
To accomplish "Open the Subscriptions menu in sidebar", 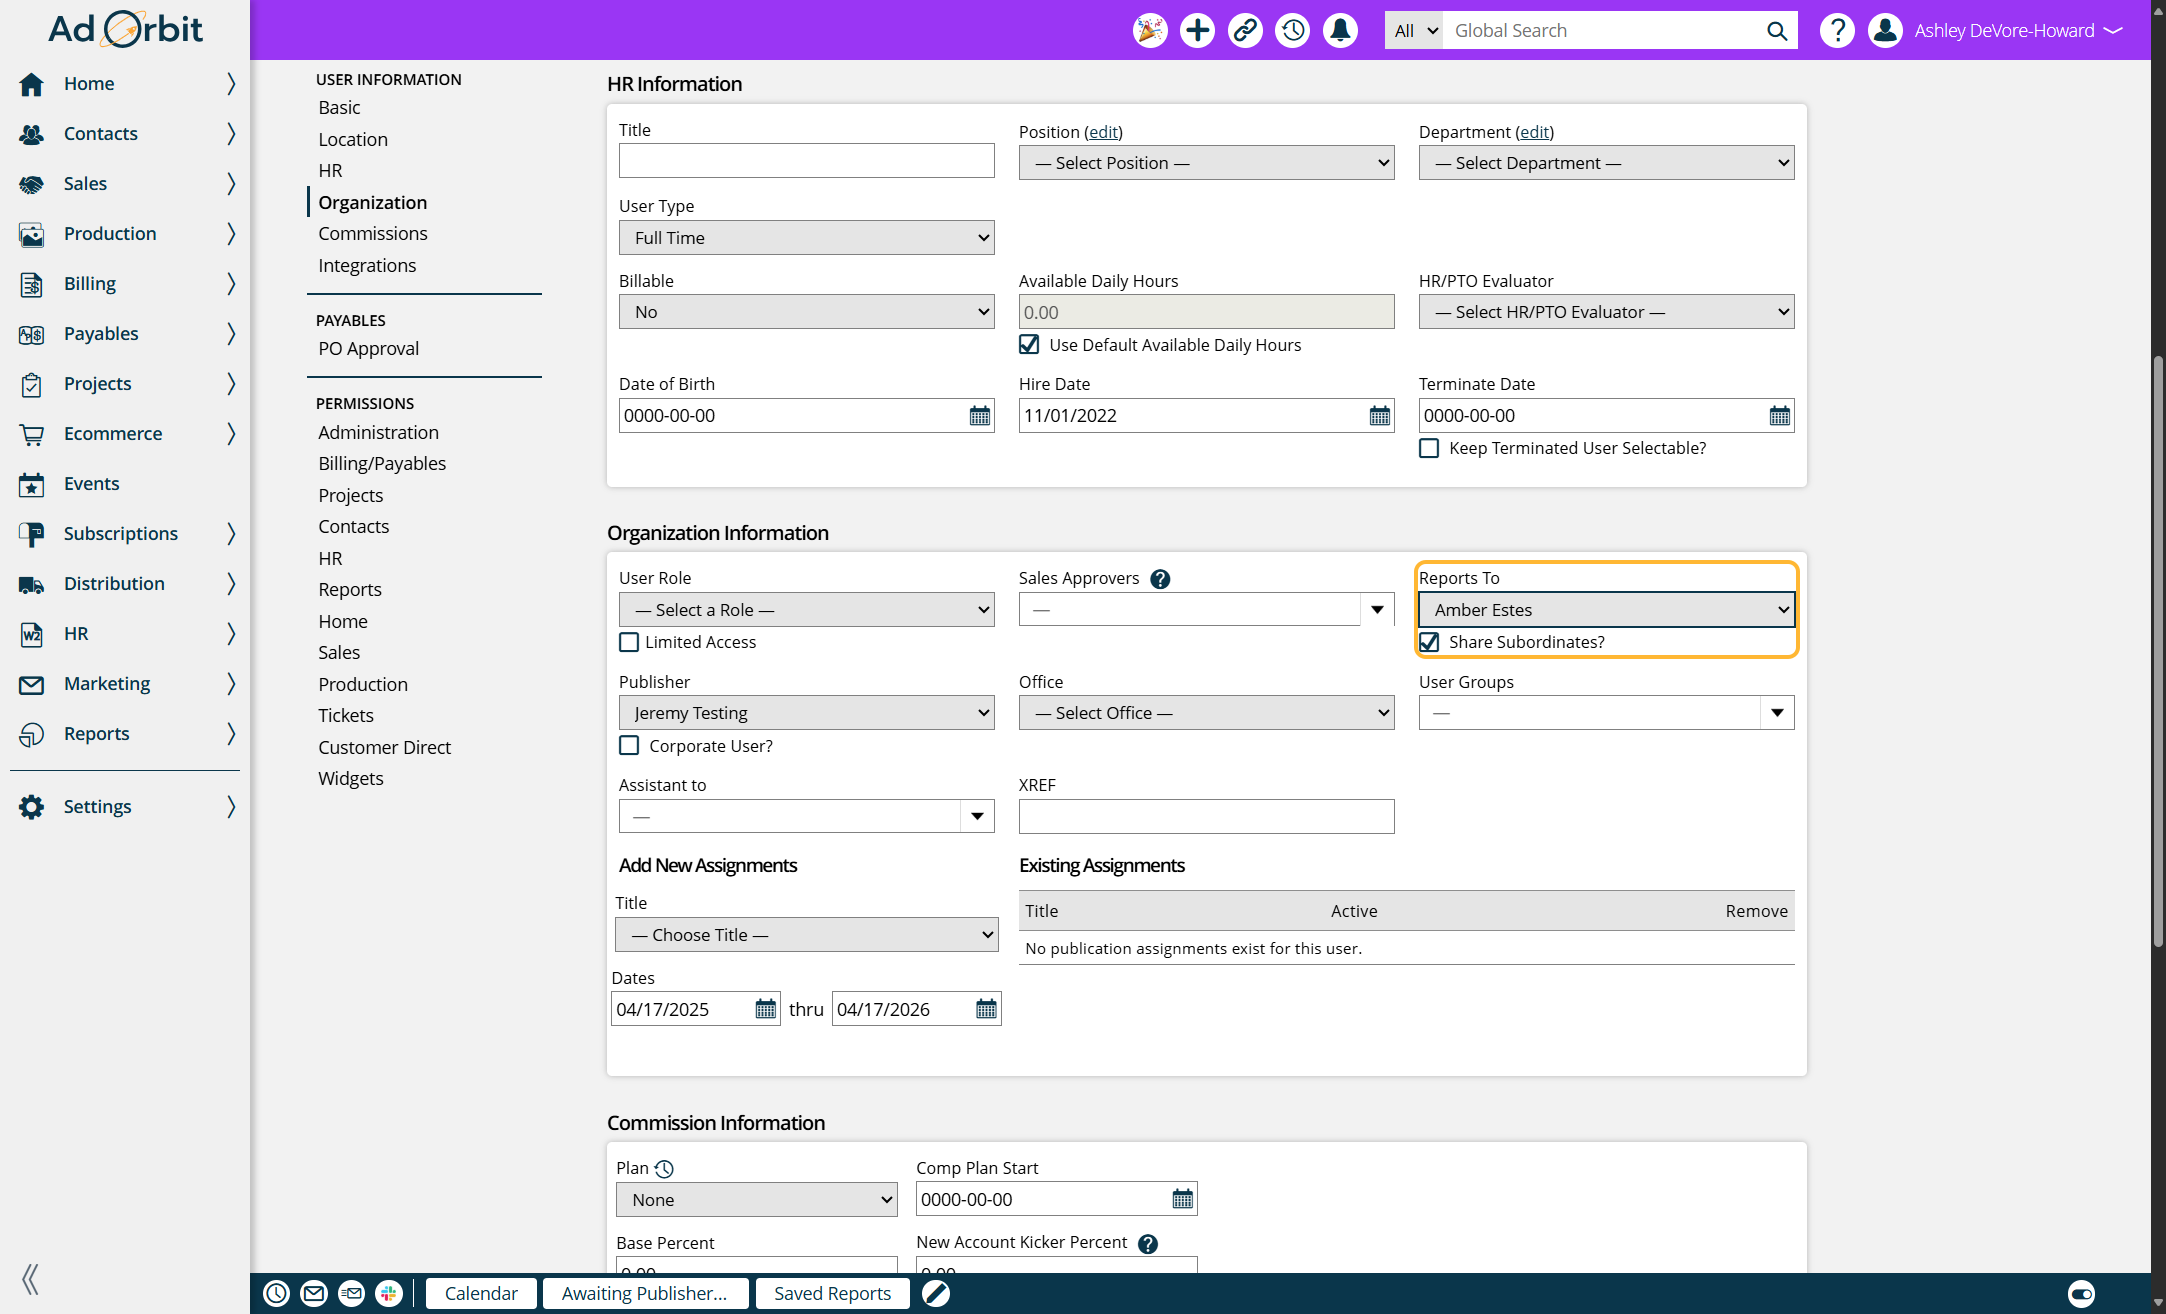I will (x=126, y=534).
